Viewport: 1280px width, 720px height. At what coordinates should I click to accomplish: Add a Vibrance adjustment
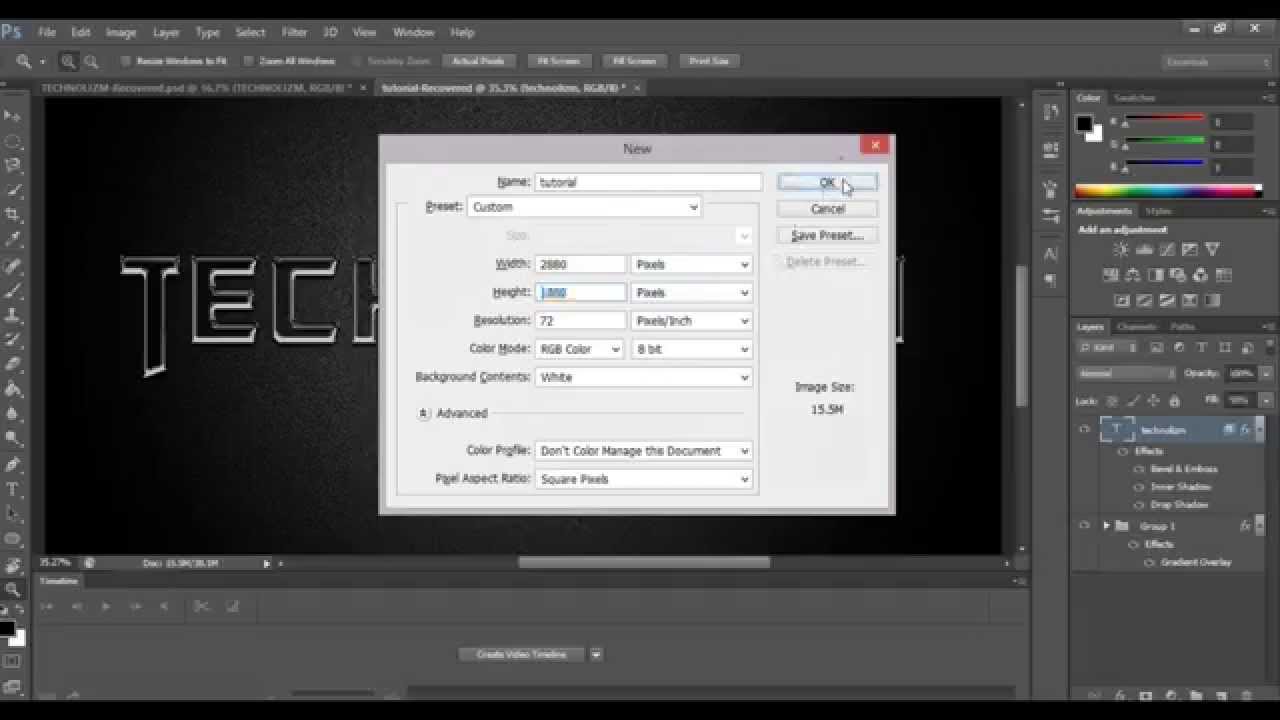tap(1213, 250)
